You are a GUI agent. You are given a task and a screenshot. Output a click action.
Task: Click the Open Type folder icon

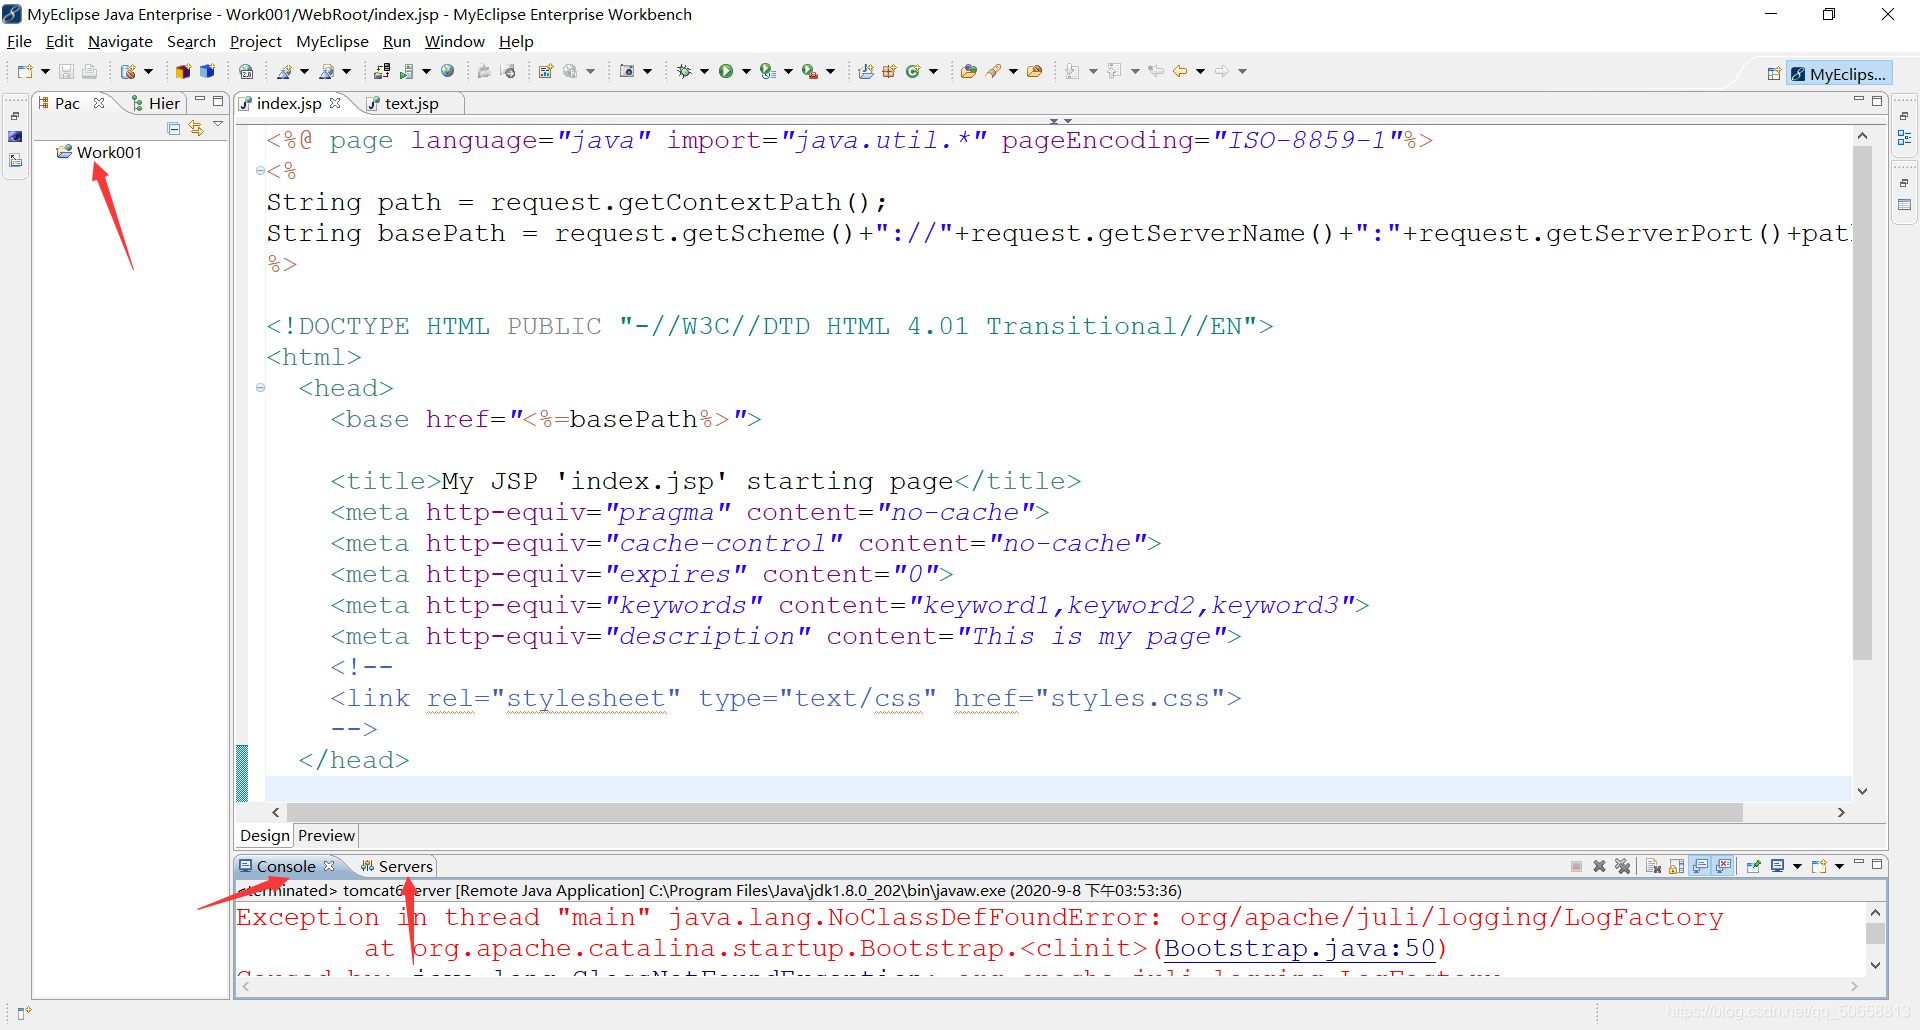coord(968,71)
